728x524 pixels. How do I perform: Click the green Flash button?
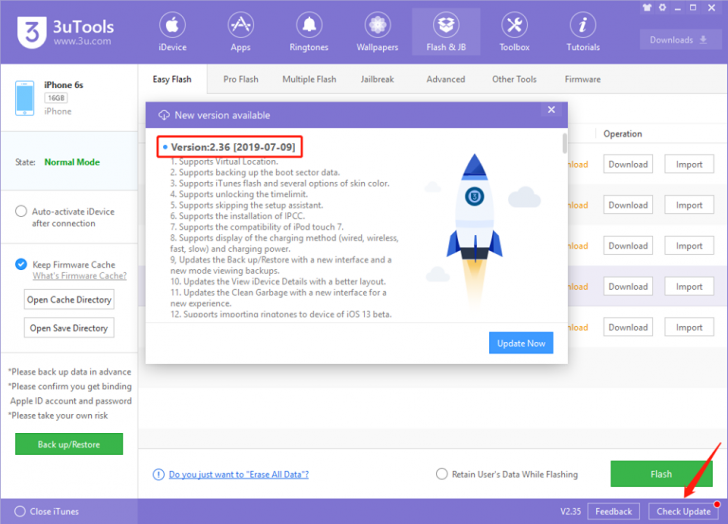click(661, 474)
